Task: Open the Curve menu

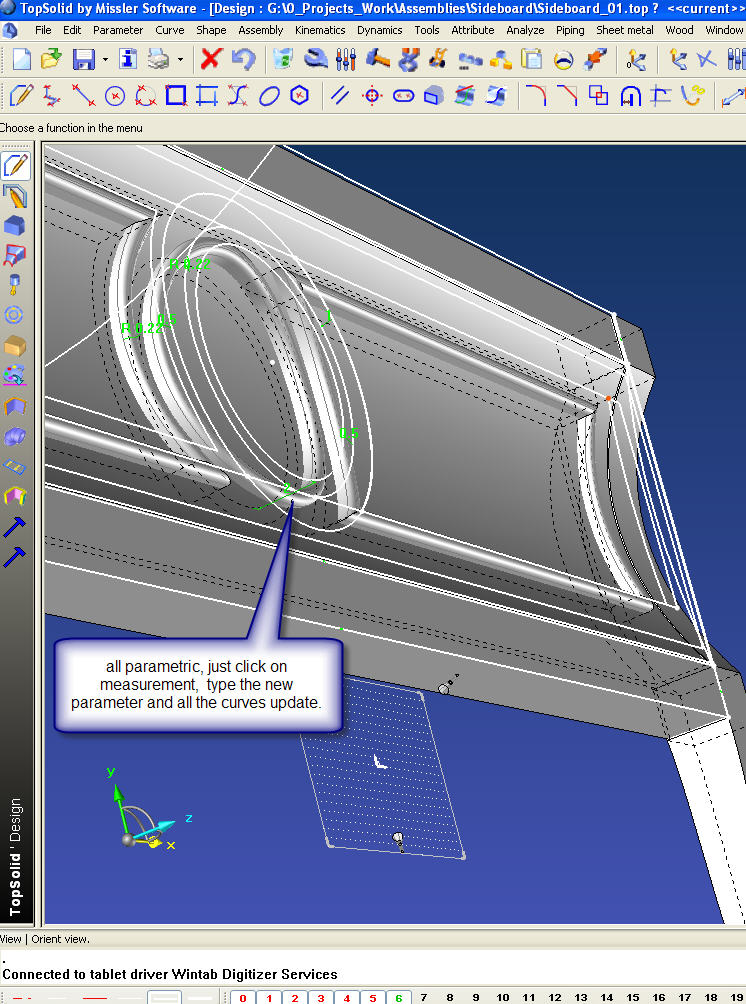Action: point(170,30)
